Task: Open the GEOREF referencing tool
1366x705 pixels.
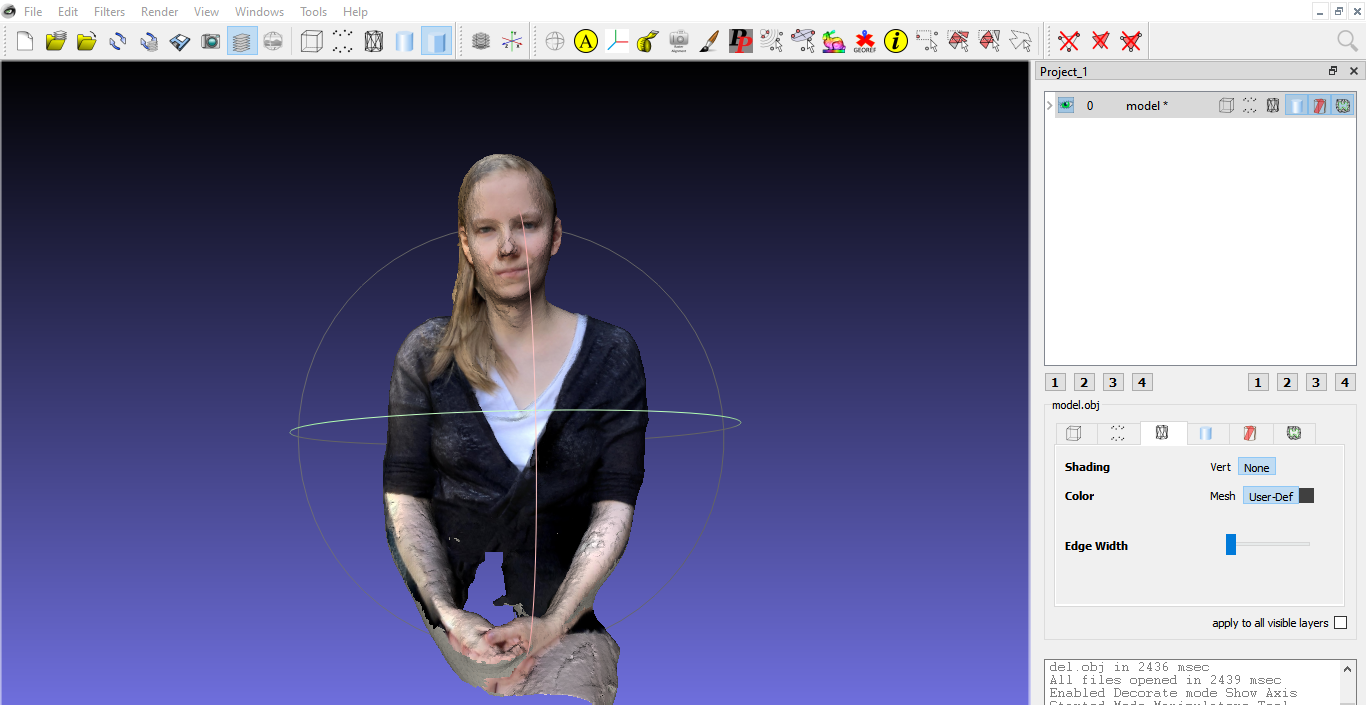Action: [865, 41]
